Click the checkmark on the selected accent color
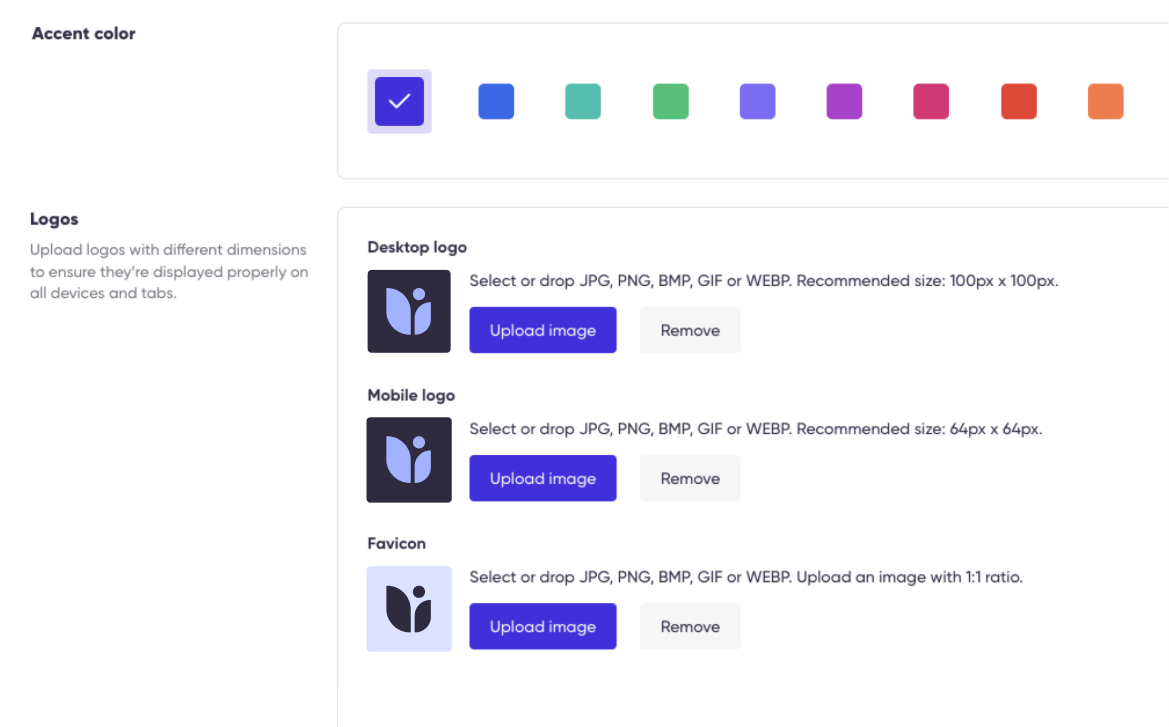The width and height of the screenshot is (1169, 727). pos(399,100)
